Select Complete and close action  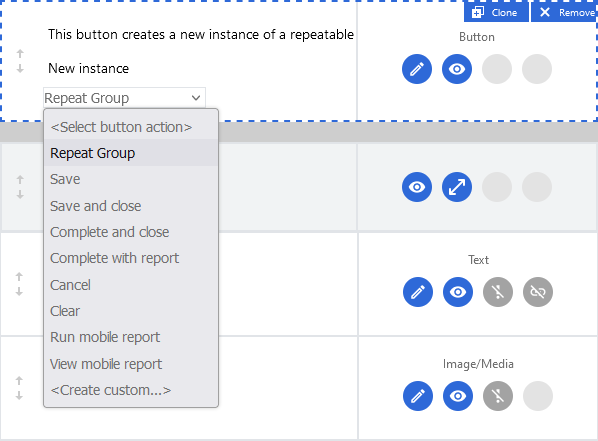[x=131, y=232]
